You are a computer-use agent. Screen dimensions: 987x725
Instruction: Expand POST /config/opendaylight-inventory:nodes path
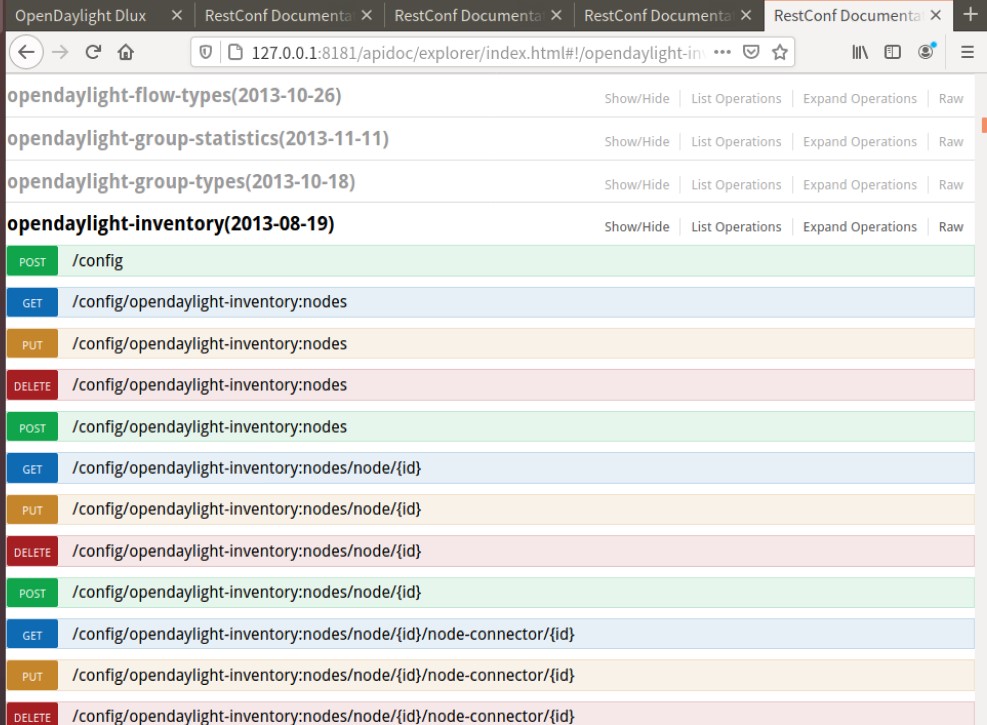209,427
